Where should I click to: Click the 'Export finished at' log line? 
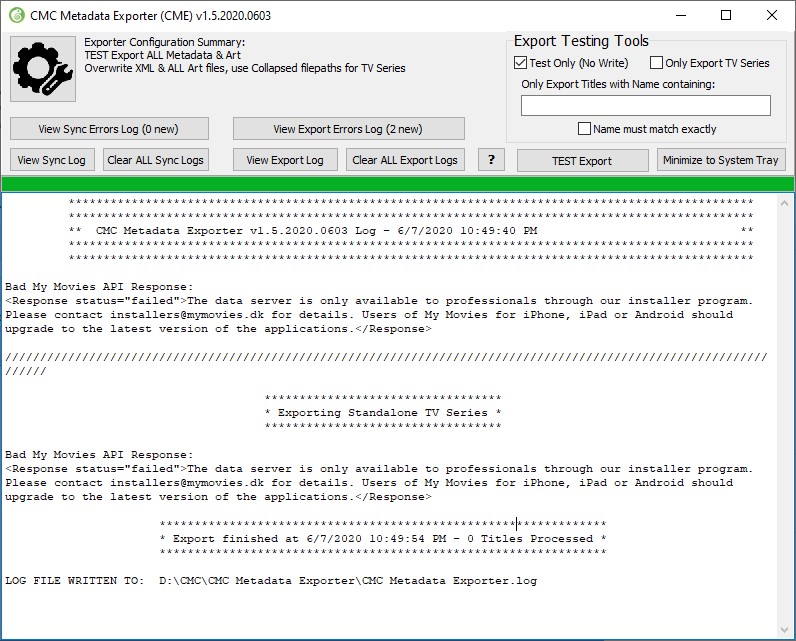coord(383,538)
